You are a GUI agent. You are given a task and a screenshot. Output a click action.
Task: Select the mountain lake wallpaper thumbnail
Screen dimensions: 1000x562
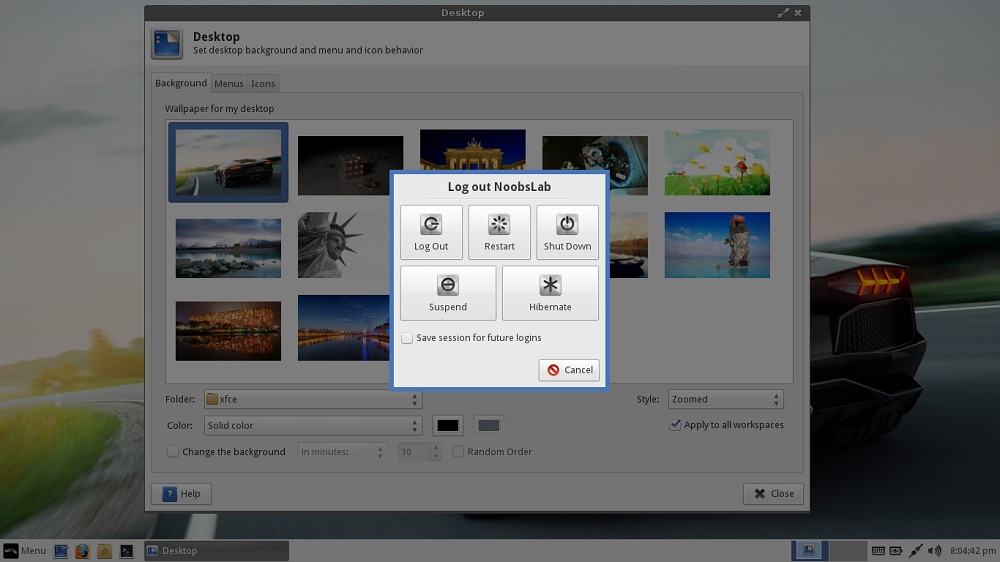[x=228, y=248]
